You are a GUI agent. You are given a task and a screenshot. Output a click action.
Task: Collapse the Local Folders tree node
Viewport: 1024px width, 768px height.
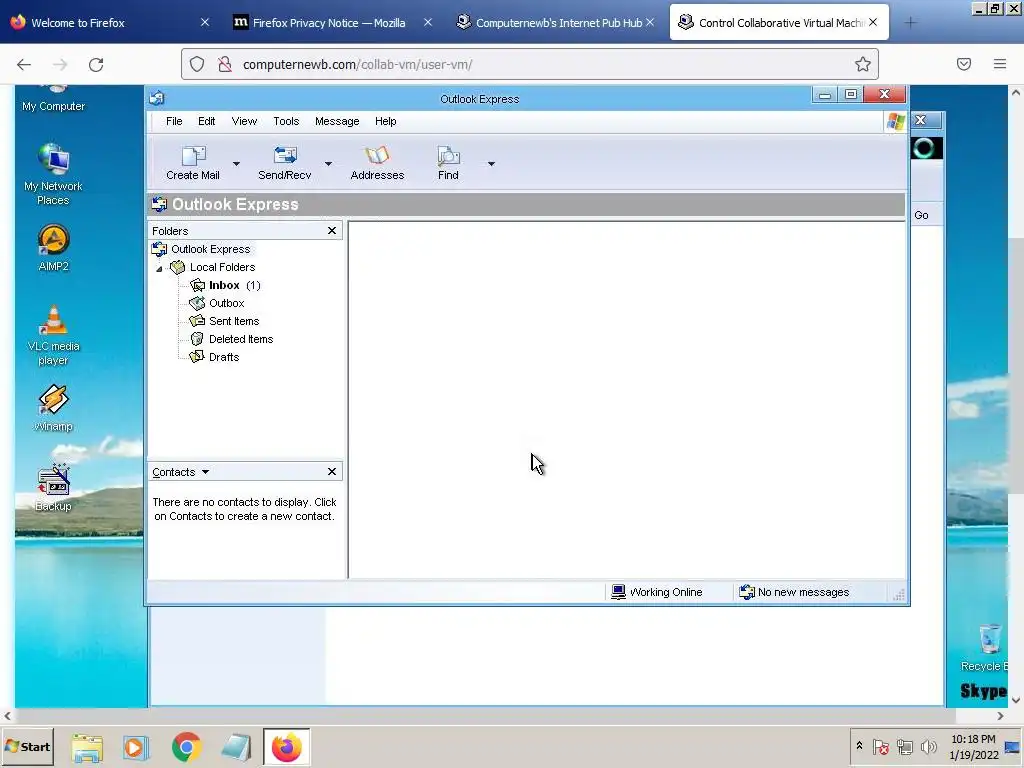[159, 268]
